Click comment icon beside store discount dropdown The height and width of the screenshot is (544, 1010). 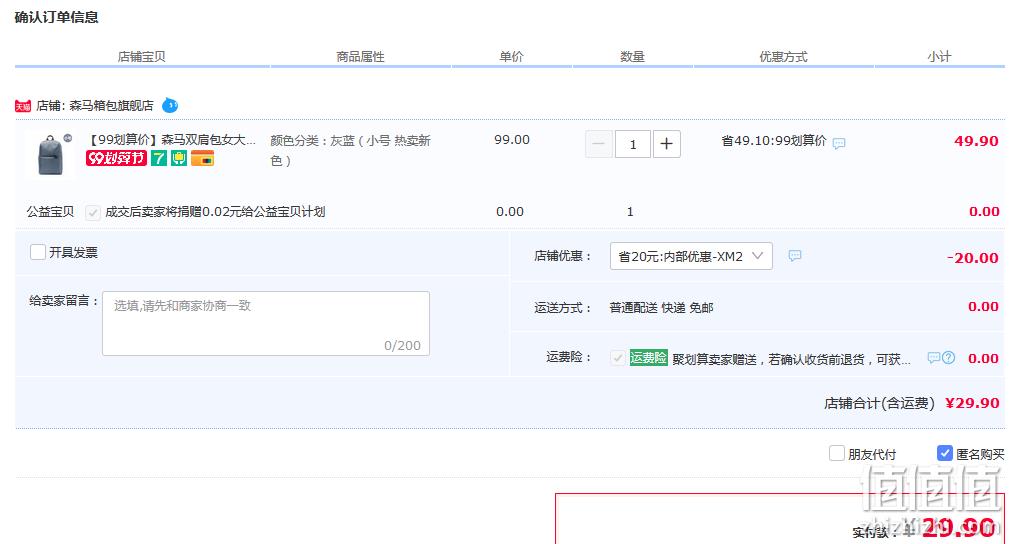pyautogui.click(x=795, y=256)
